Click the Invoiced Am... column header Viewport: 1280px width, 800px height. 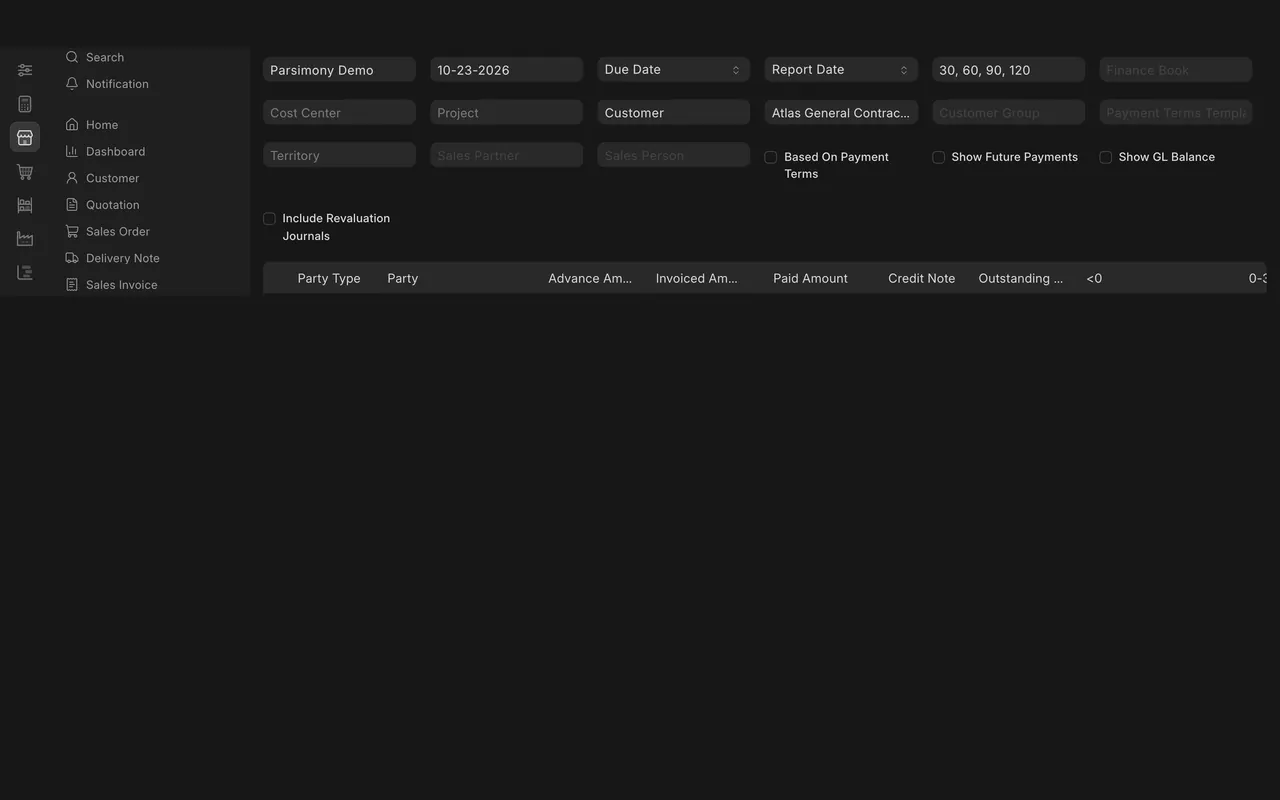click(696, 278)
